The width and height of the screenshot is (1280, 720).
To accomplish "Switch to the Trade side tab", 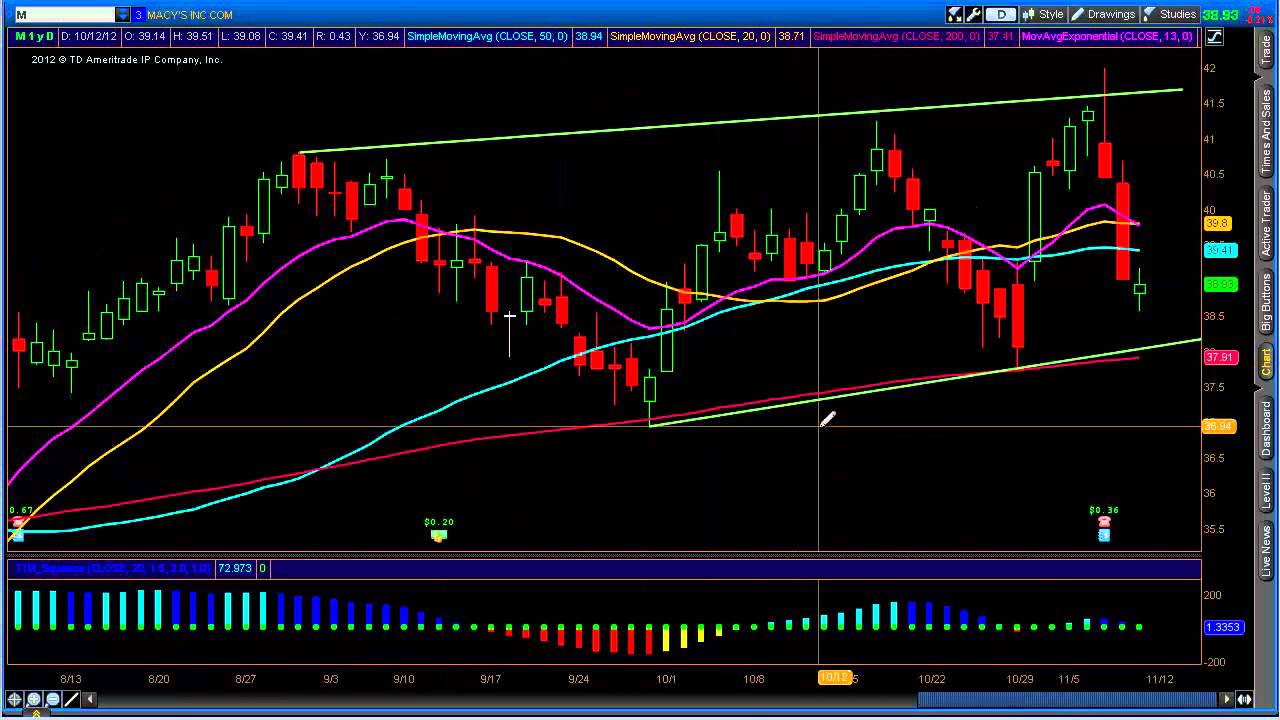I will coord(1266,51).
